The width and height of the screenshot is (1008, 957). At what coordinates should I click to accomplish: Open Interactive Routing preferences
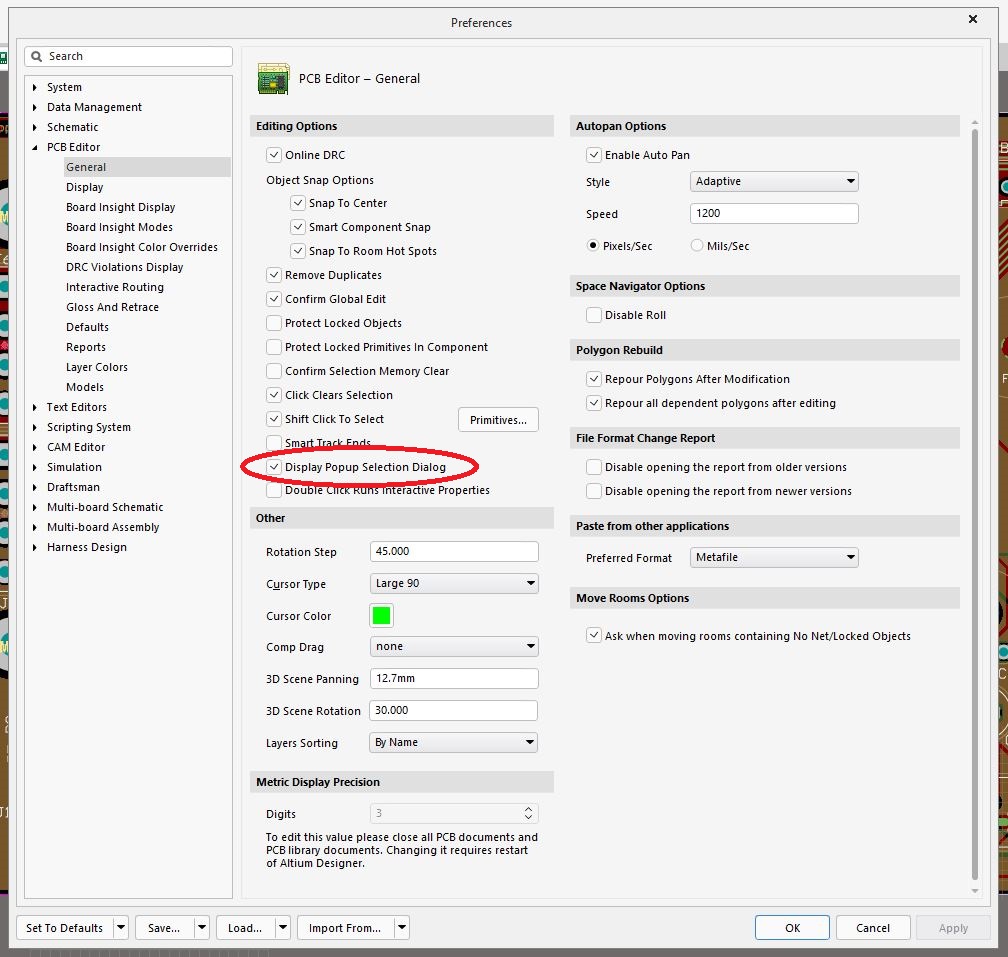point(114,287)
